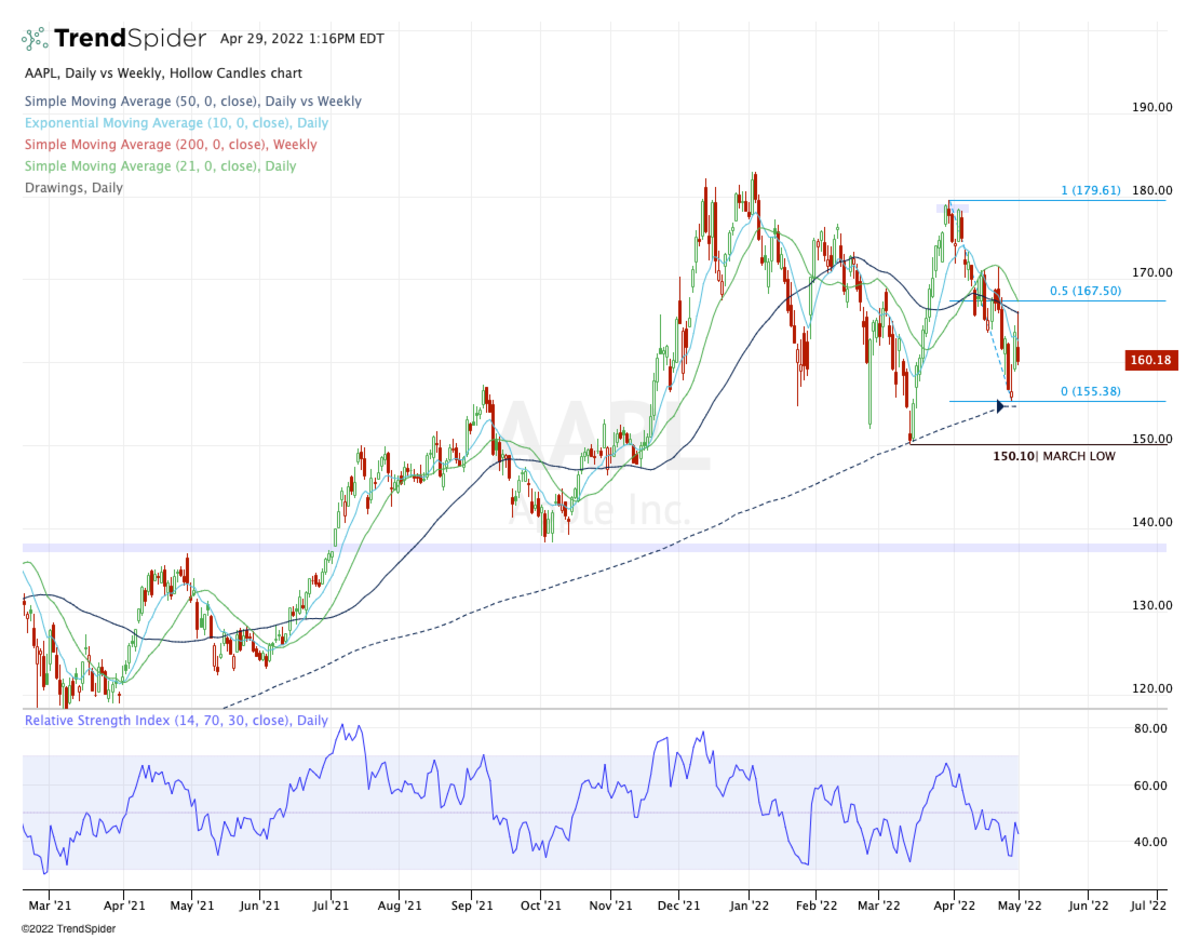Click the Oct '21 date axis label
The height and width of the screenshot is (939, 1200).
[x=540, y=906]
